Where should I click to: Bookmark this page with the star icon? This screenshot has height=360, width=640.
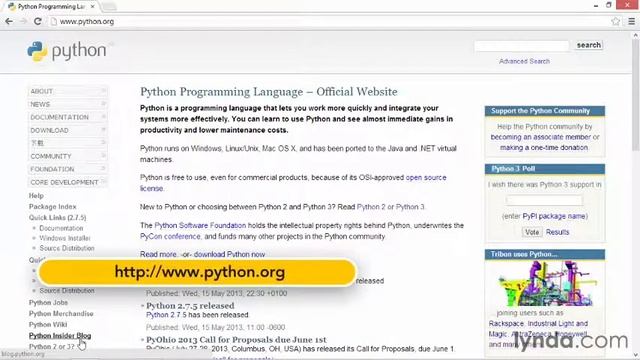click(616, 21)
